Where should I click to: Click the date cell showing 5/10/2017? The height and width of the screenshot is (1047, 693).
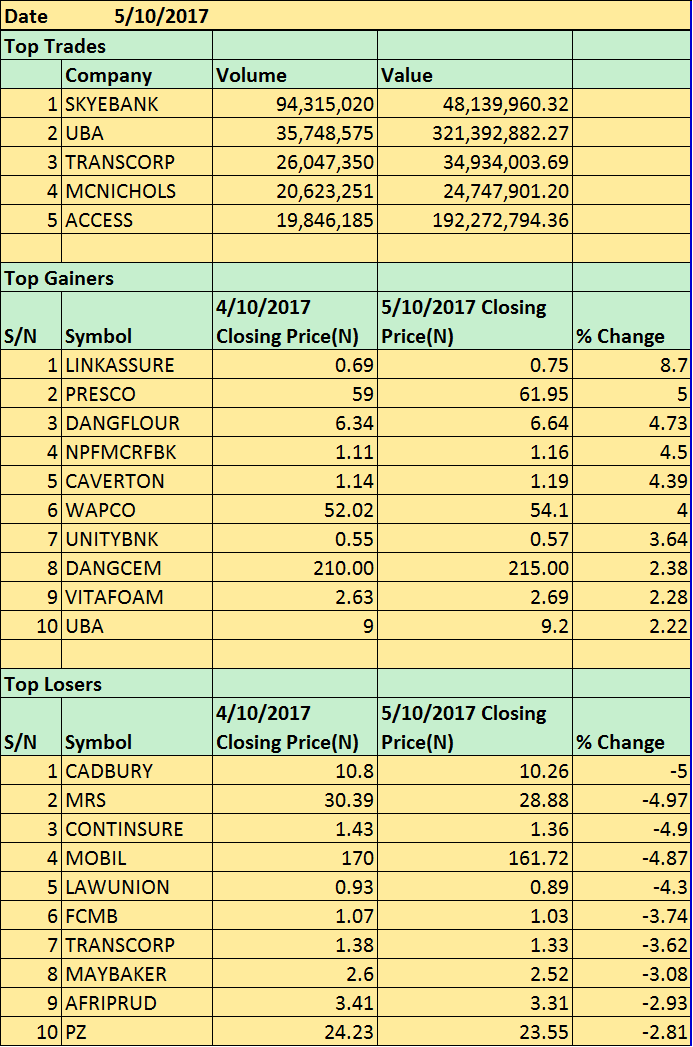pos(160,17)
